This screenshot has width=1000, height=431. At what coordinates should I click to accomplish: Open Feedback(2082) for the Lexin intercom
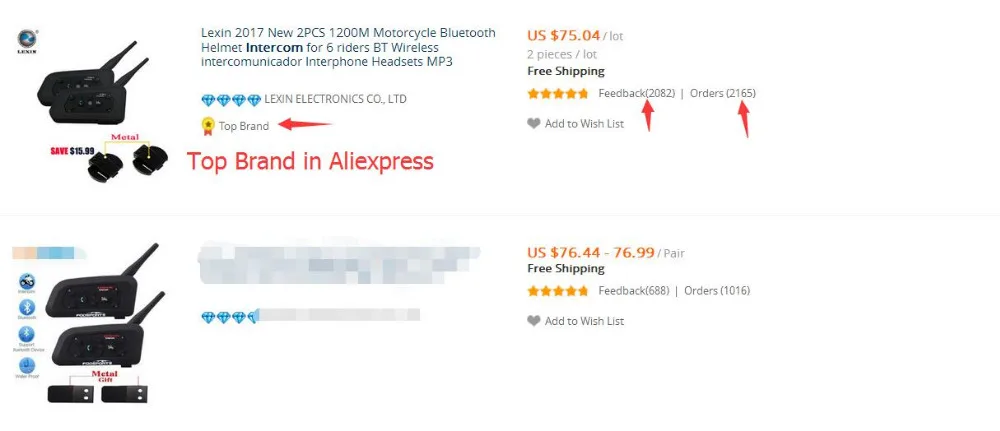tap(636, 94)
